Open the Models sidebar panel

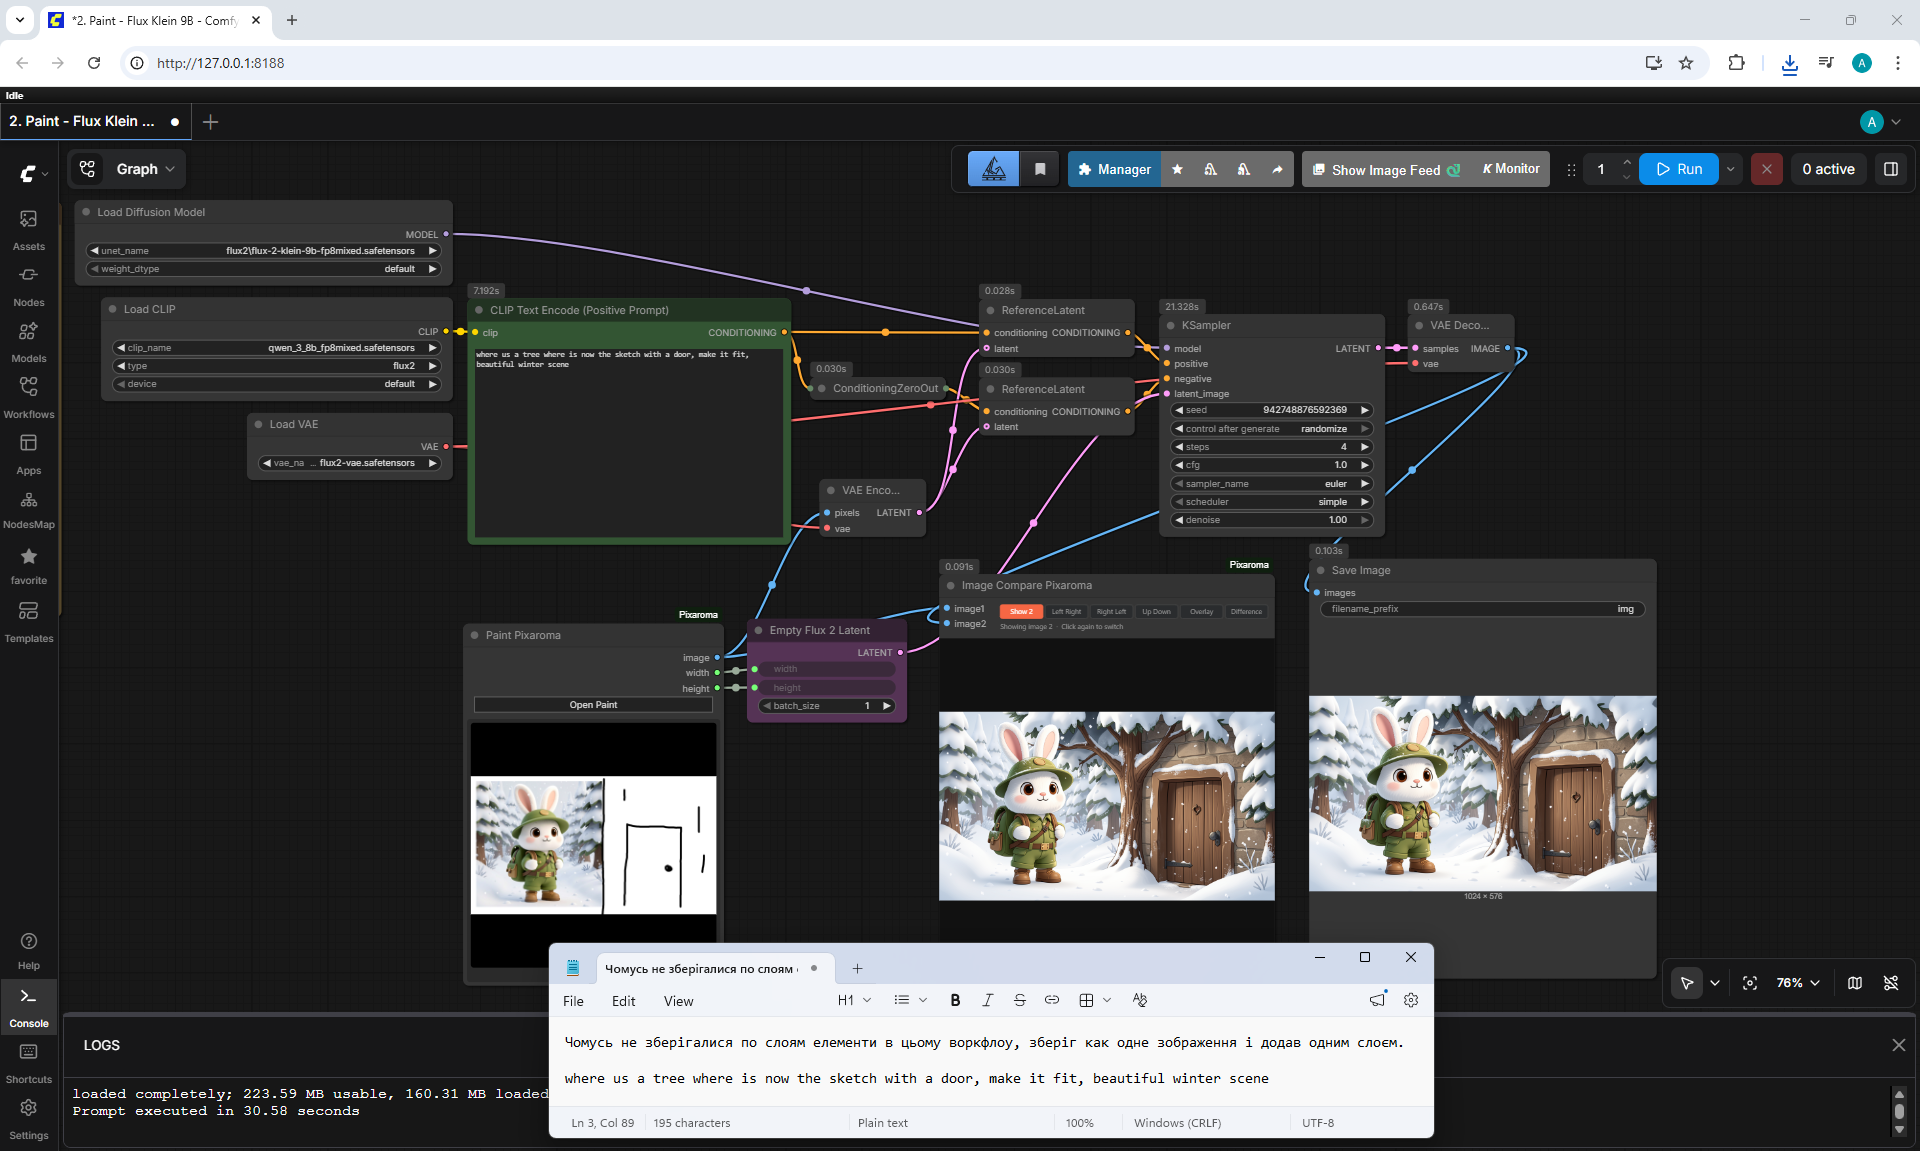tap(29, 342)
